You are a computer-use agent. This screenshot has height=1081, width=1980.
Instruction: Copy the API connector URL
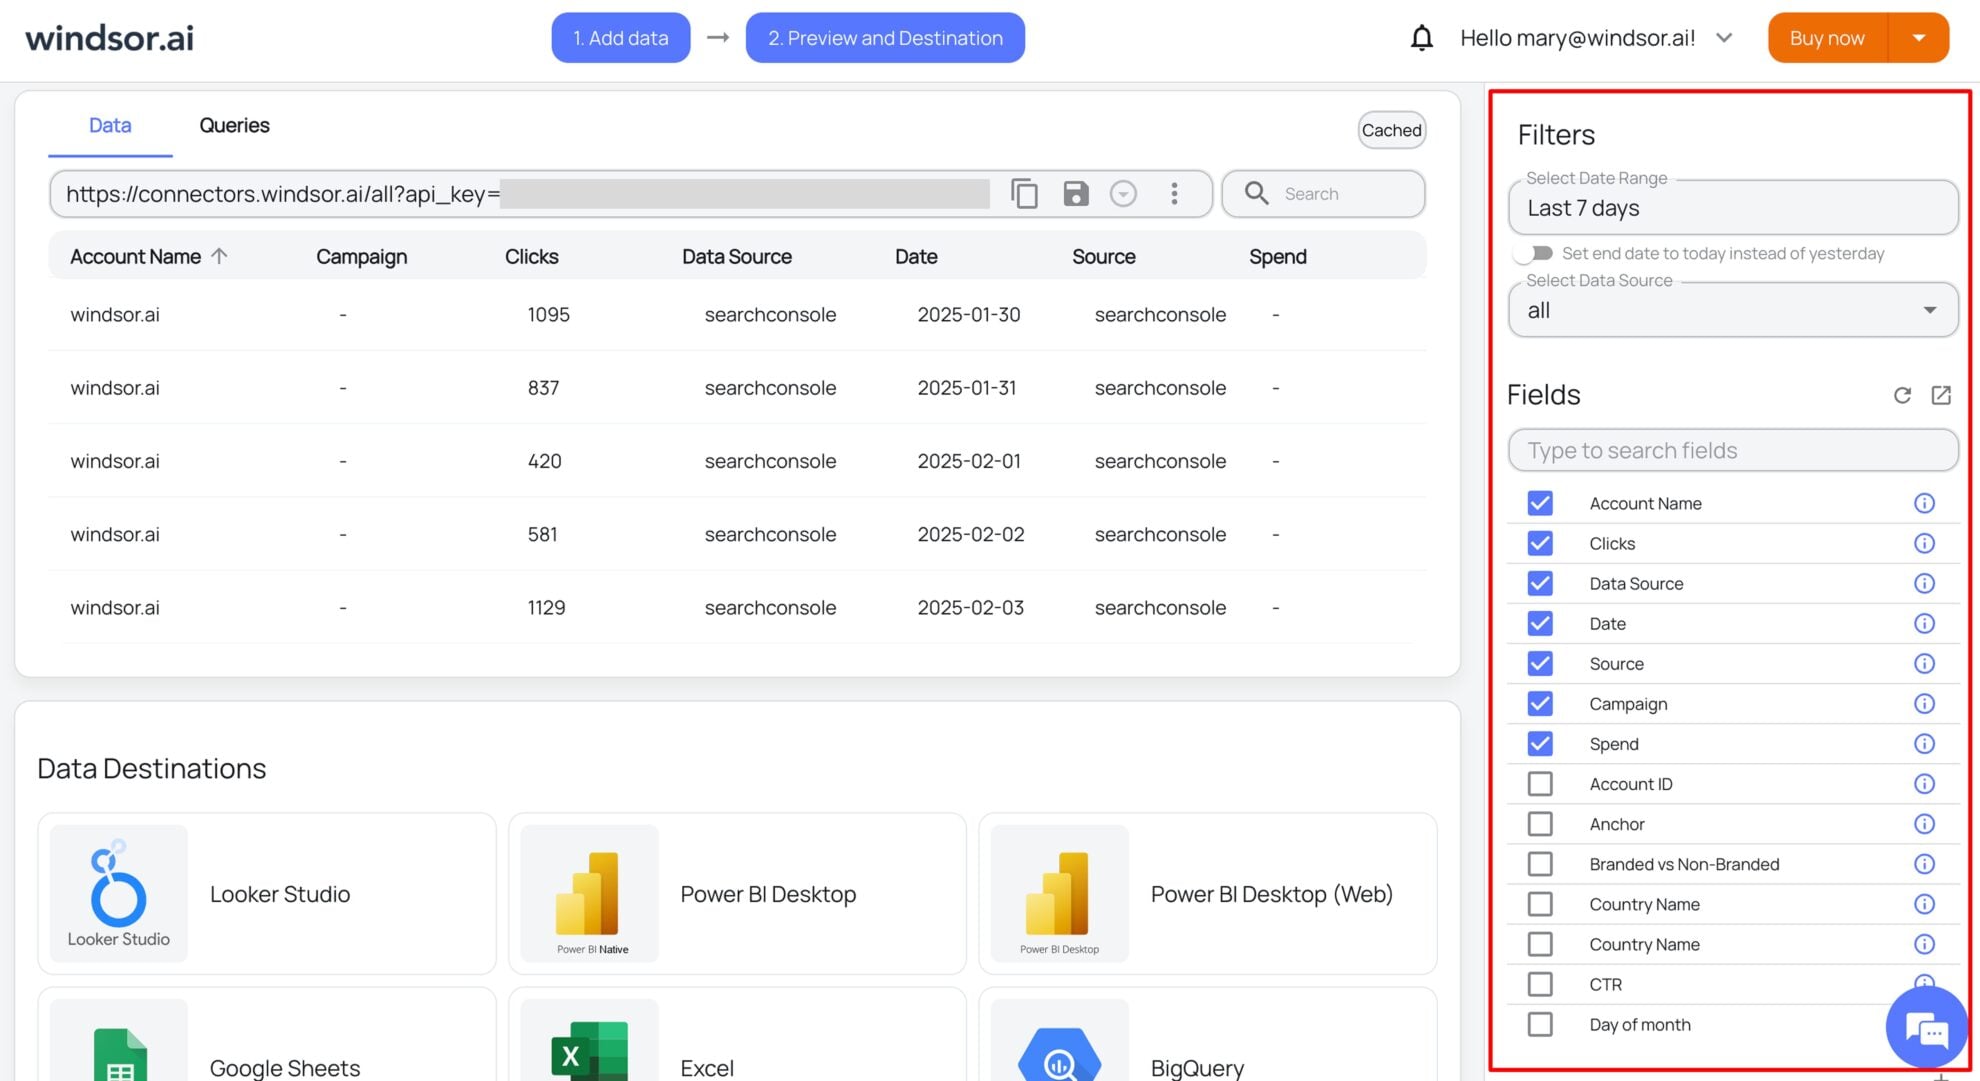click(1023, 193)
